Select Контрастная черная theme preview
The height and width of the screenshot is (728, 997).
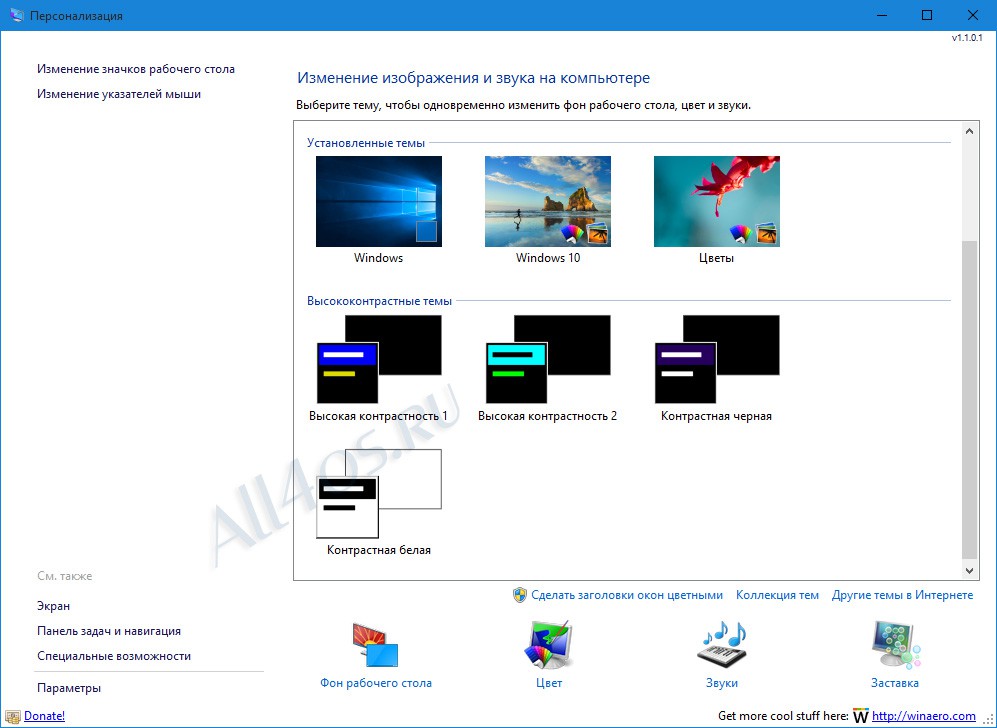click(717, 359)
